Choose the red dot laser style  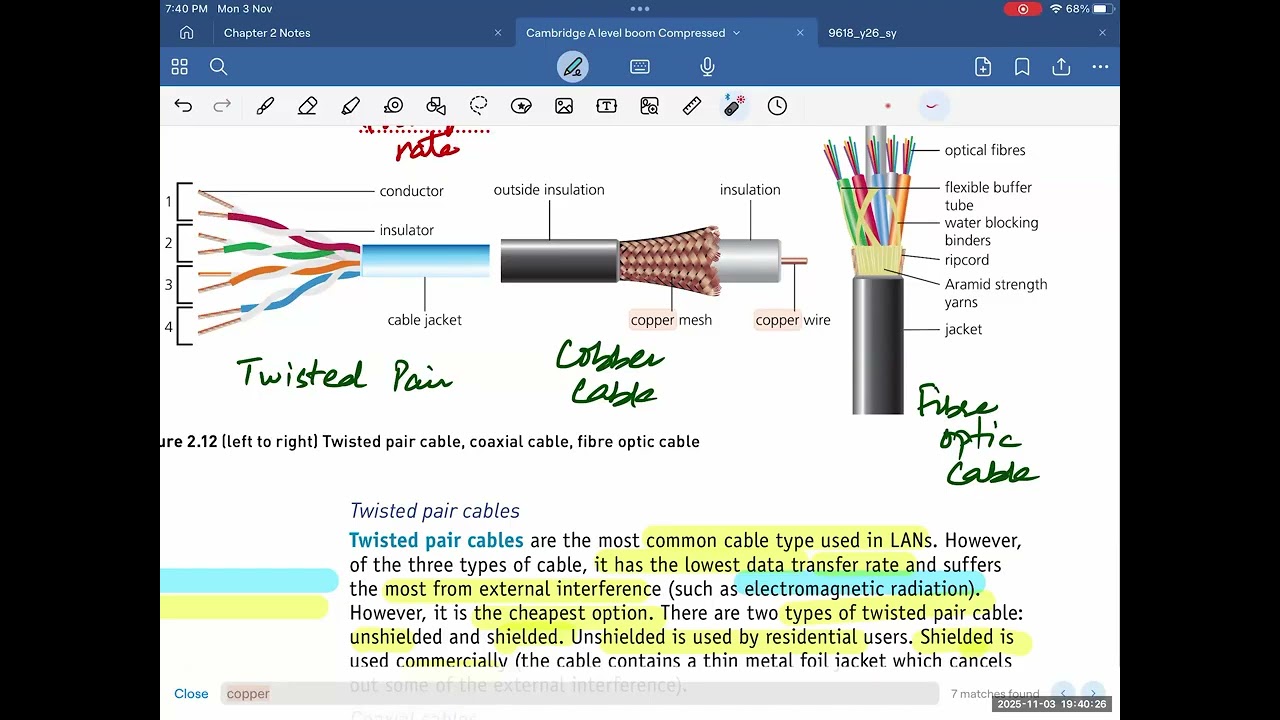[888, 106]
